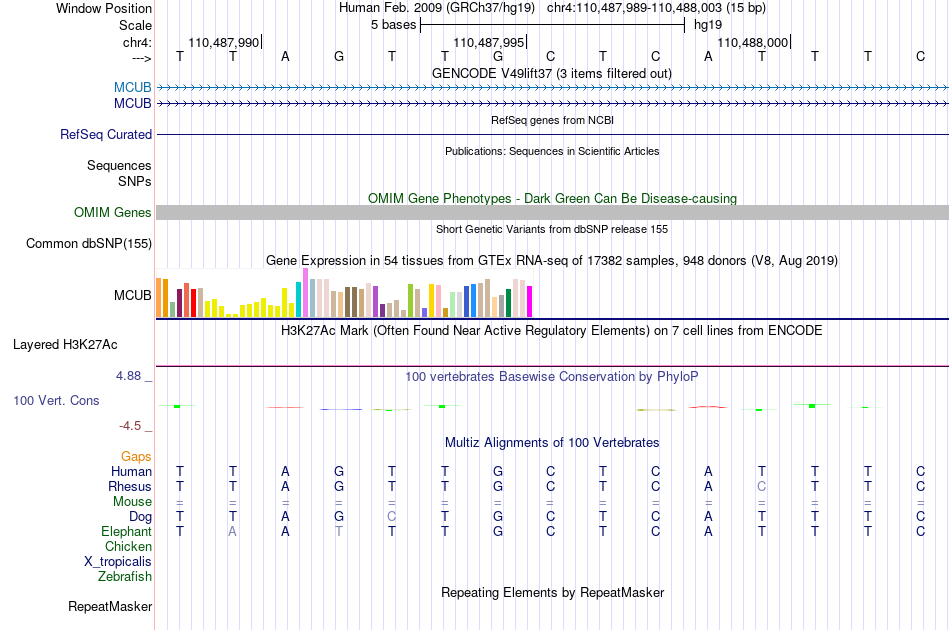Click the 4.88 conservation maximum value
The width and height of the screenshot is (950, 630).
click(128, 376)
